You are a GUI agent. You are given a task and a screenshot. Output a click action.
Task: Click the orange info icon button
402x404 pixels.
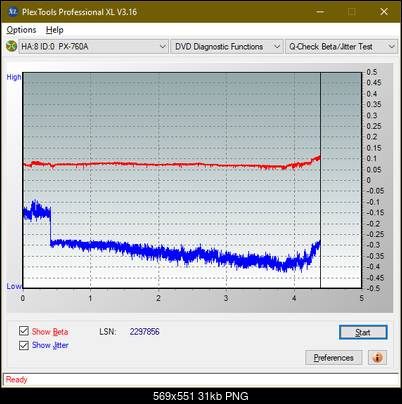coord(377,358)
